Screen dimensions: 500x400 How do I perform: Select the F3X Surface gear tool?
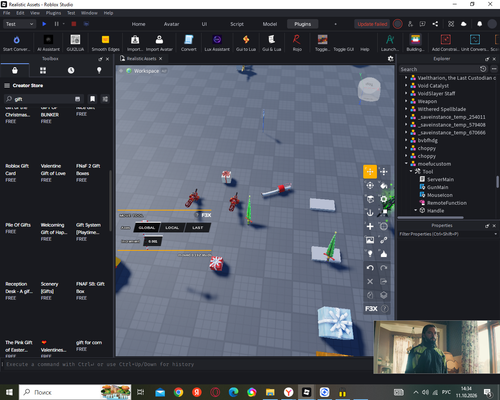click(384, 199)
